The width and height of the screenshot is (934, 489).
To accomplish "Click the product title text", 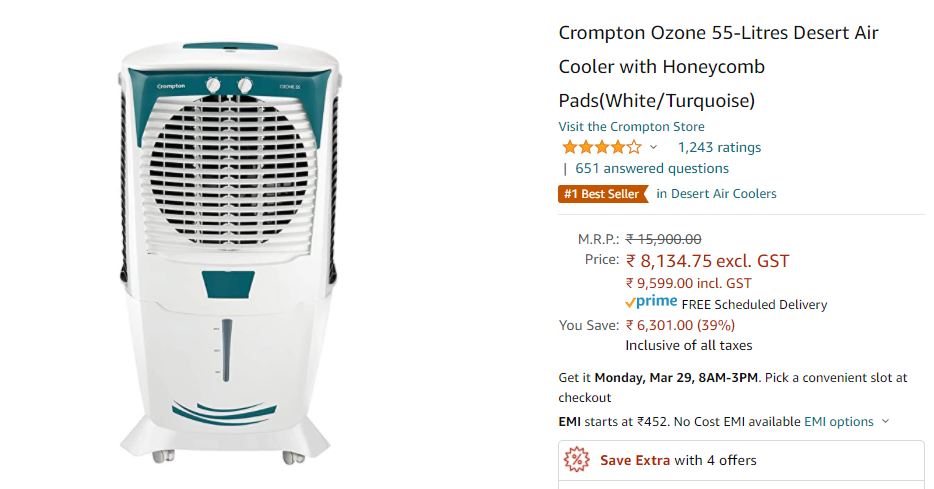I will 718,67.
